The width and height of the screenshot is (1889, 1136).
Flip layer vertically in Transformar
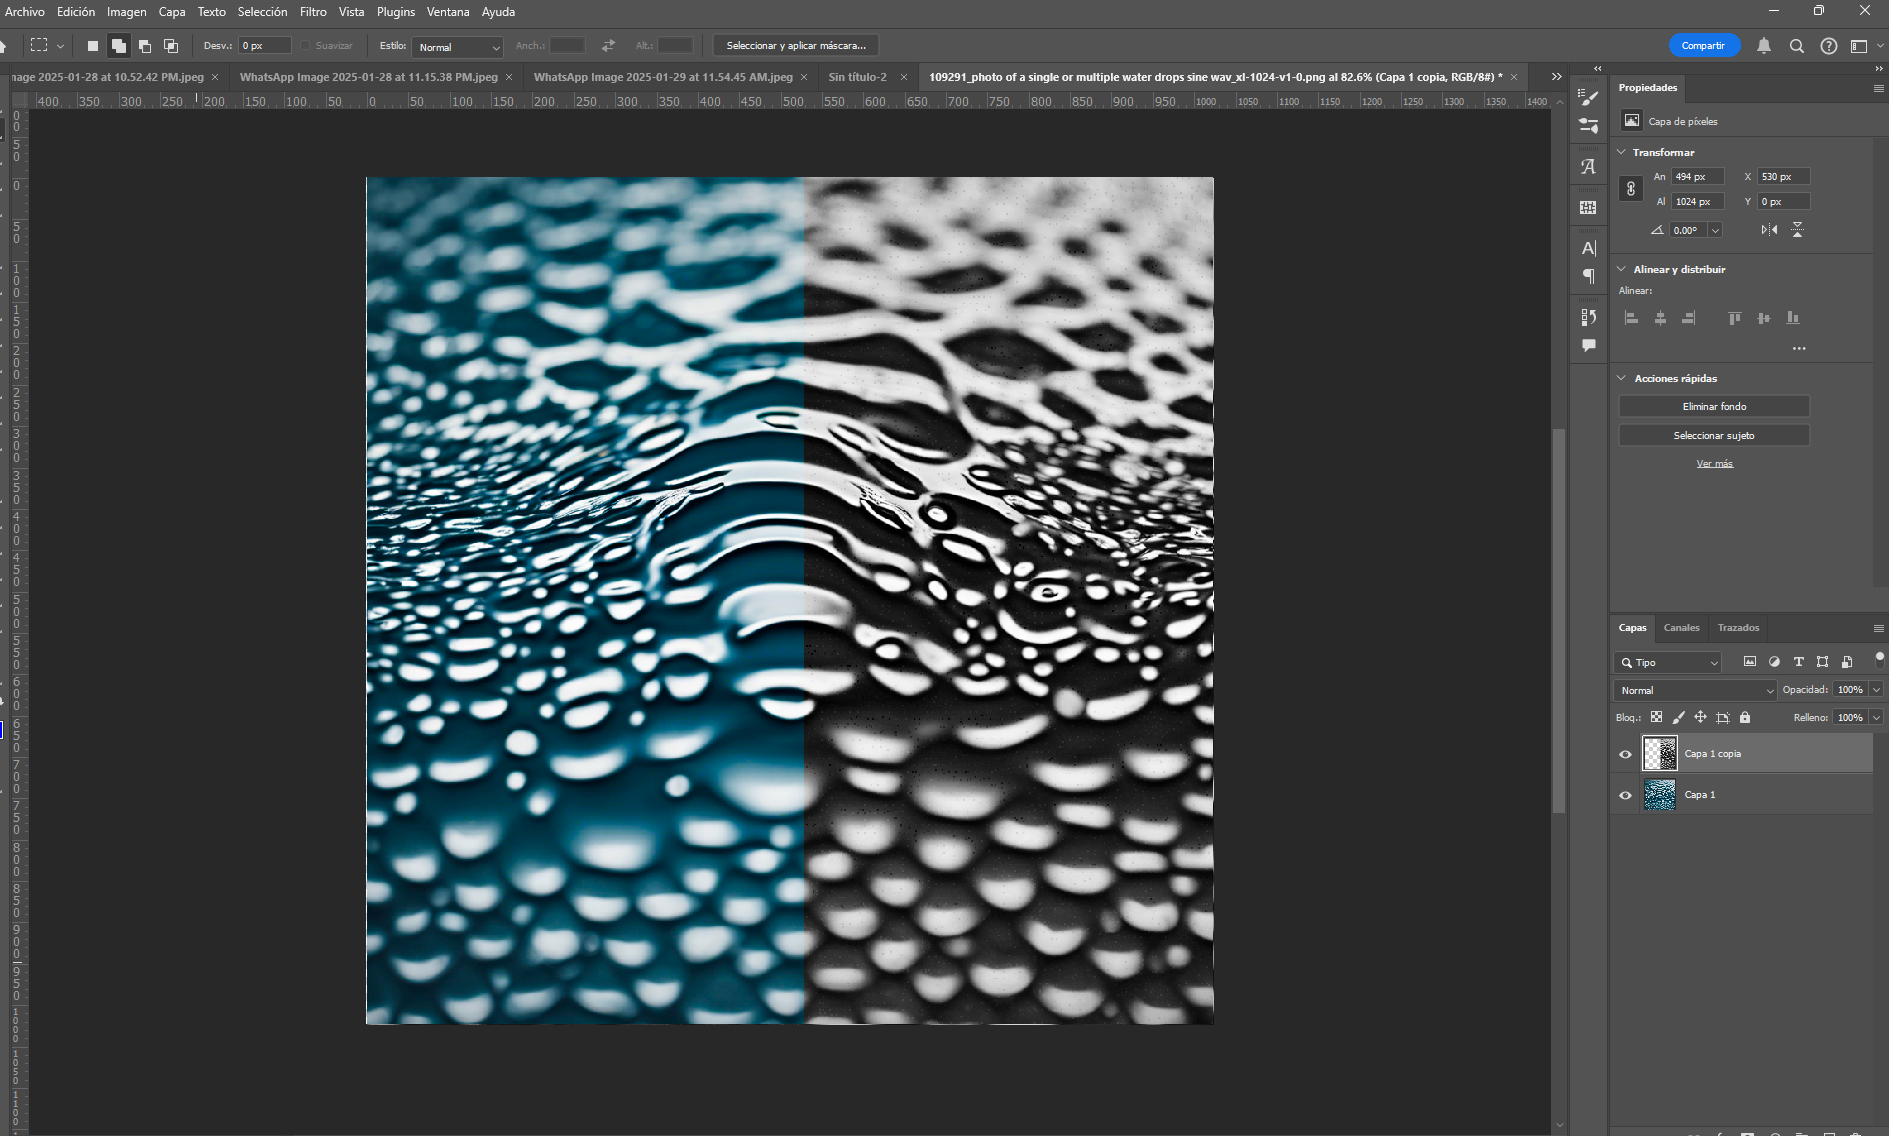[x=1797, y=230]
